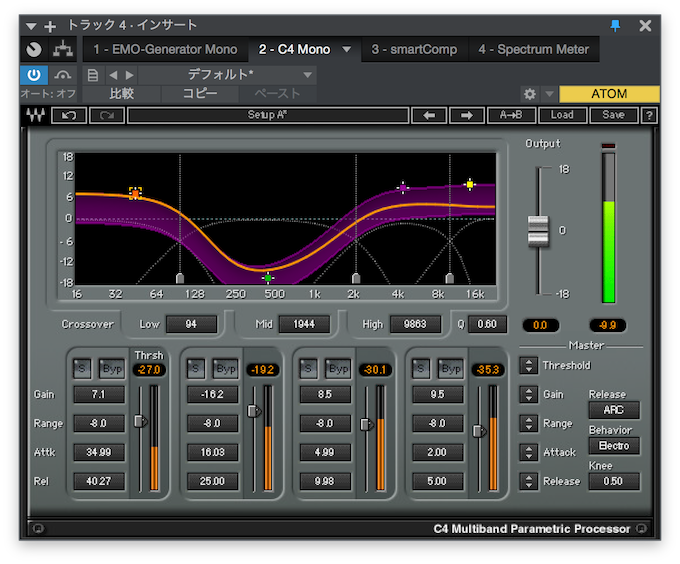The width and height of the screenshot is (680, 564).
Task: Switch to 4 - Spectrum Meter tab
Action: click(533, 49)
